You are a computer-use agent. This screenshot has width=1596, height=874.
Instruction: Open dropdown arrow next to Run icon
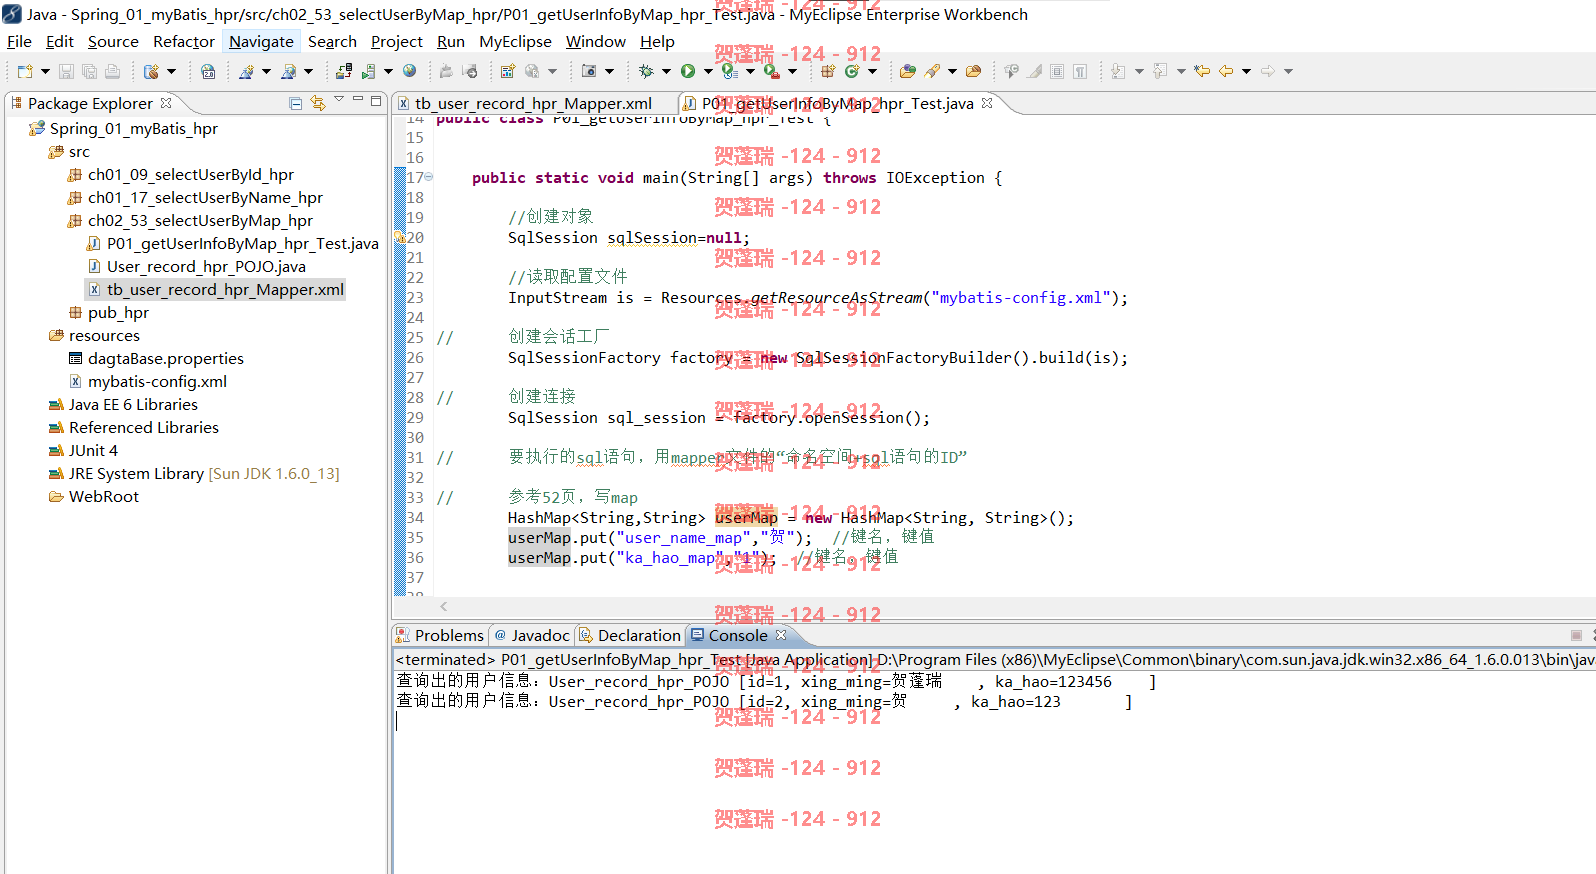point(708,71)
